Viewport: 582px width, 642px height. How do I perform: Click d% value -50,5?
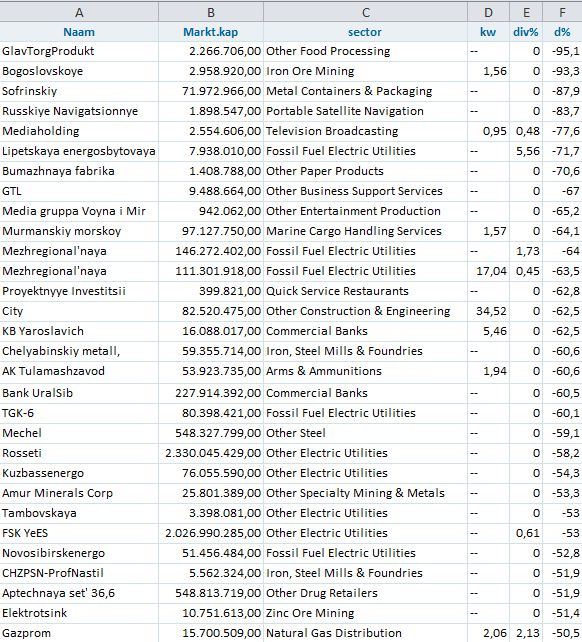[x=562, y=633]
